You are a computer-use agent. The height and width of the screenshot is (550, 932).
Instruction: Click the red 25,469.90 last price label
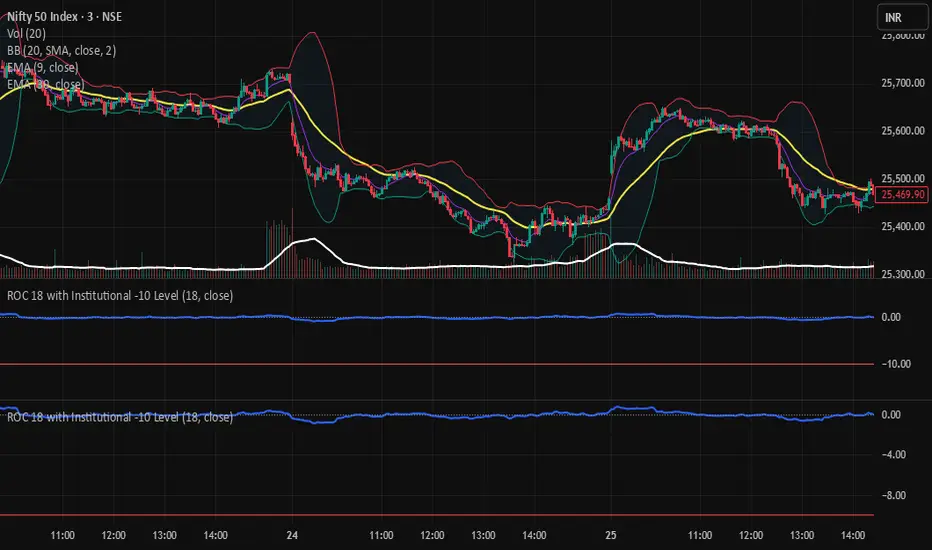pyautogui.click(x=903, y=194)
